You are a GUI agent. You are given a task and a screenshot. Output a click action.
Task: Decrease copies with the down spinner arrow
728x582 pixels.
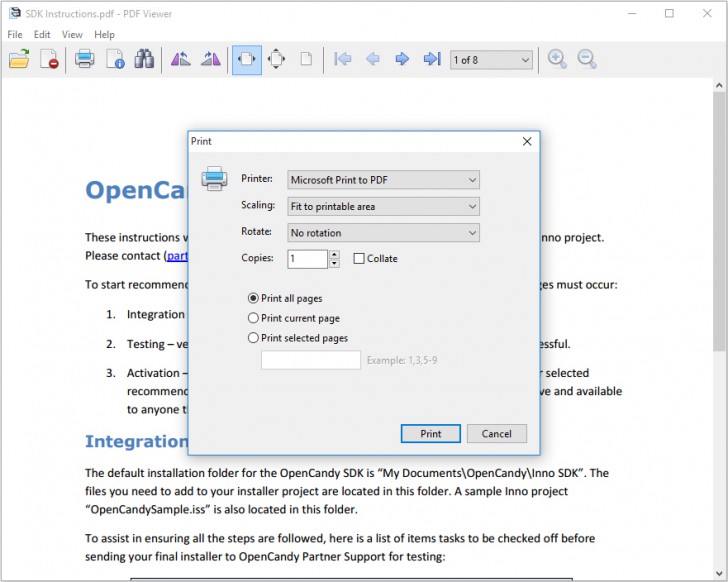(334, 264)
